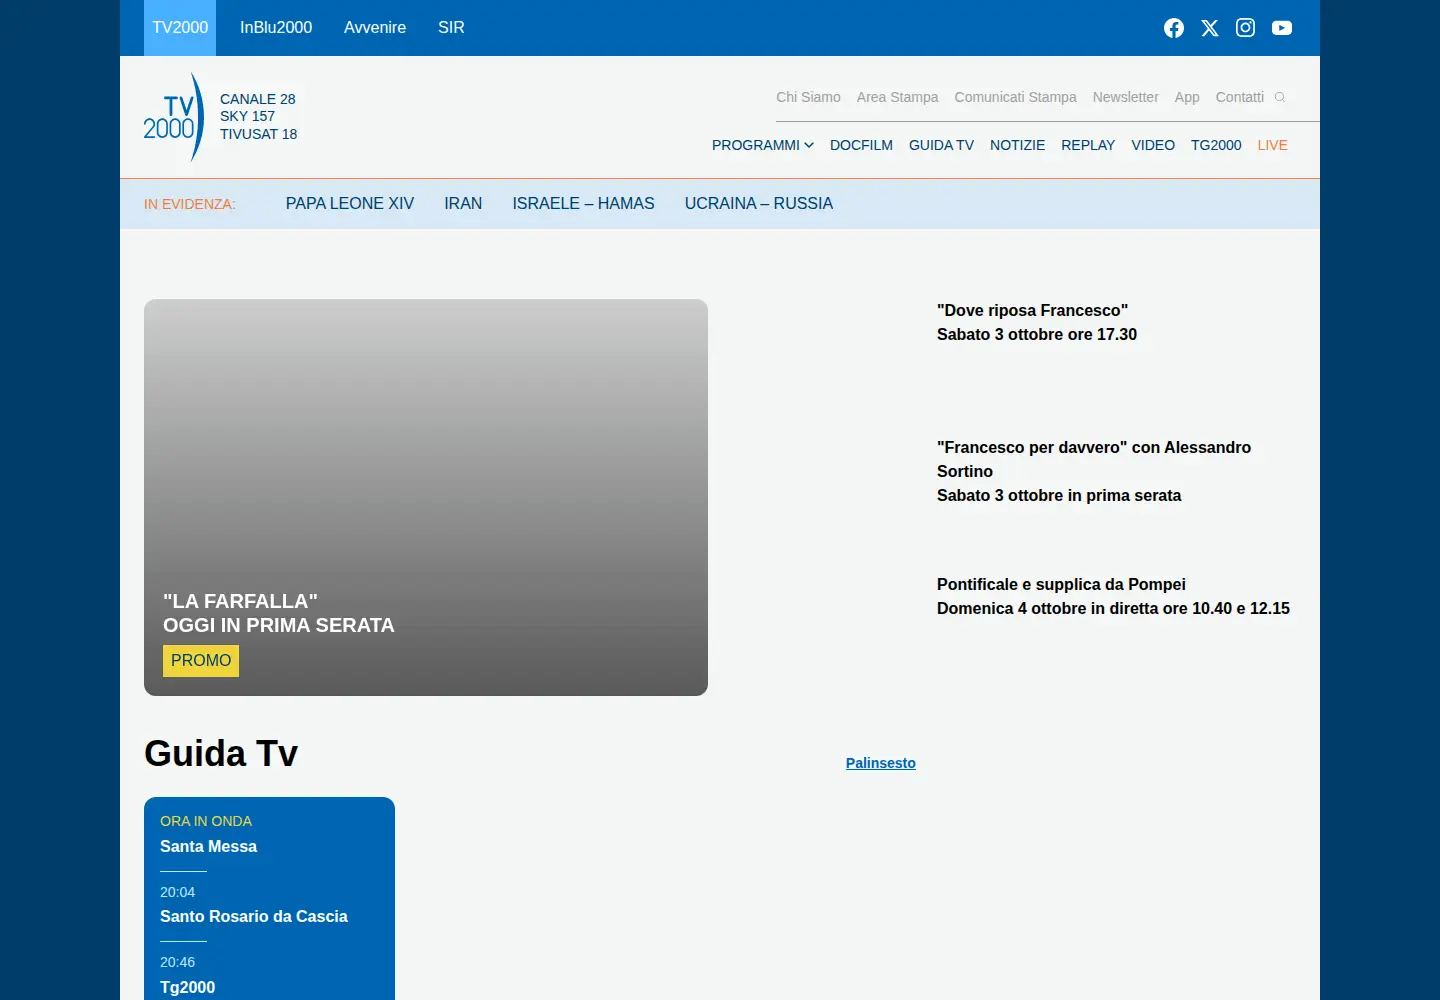Open the DOCFILM menu item
The image size is (1440, 1000).
tap(861, 145)
